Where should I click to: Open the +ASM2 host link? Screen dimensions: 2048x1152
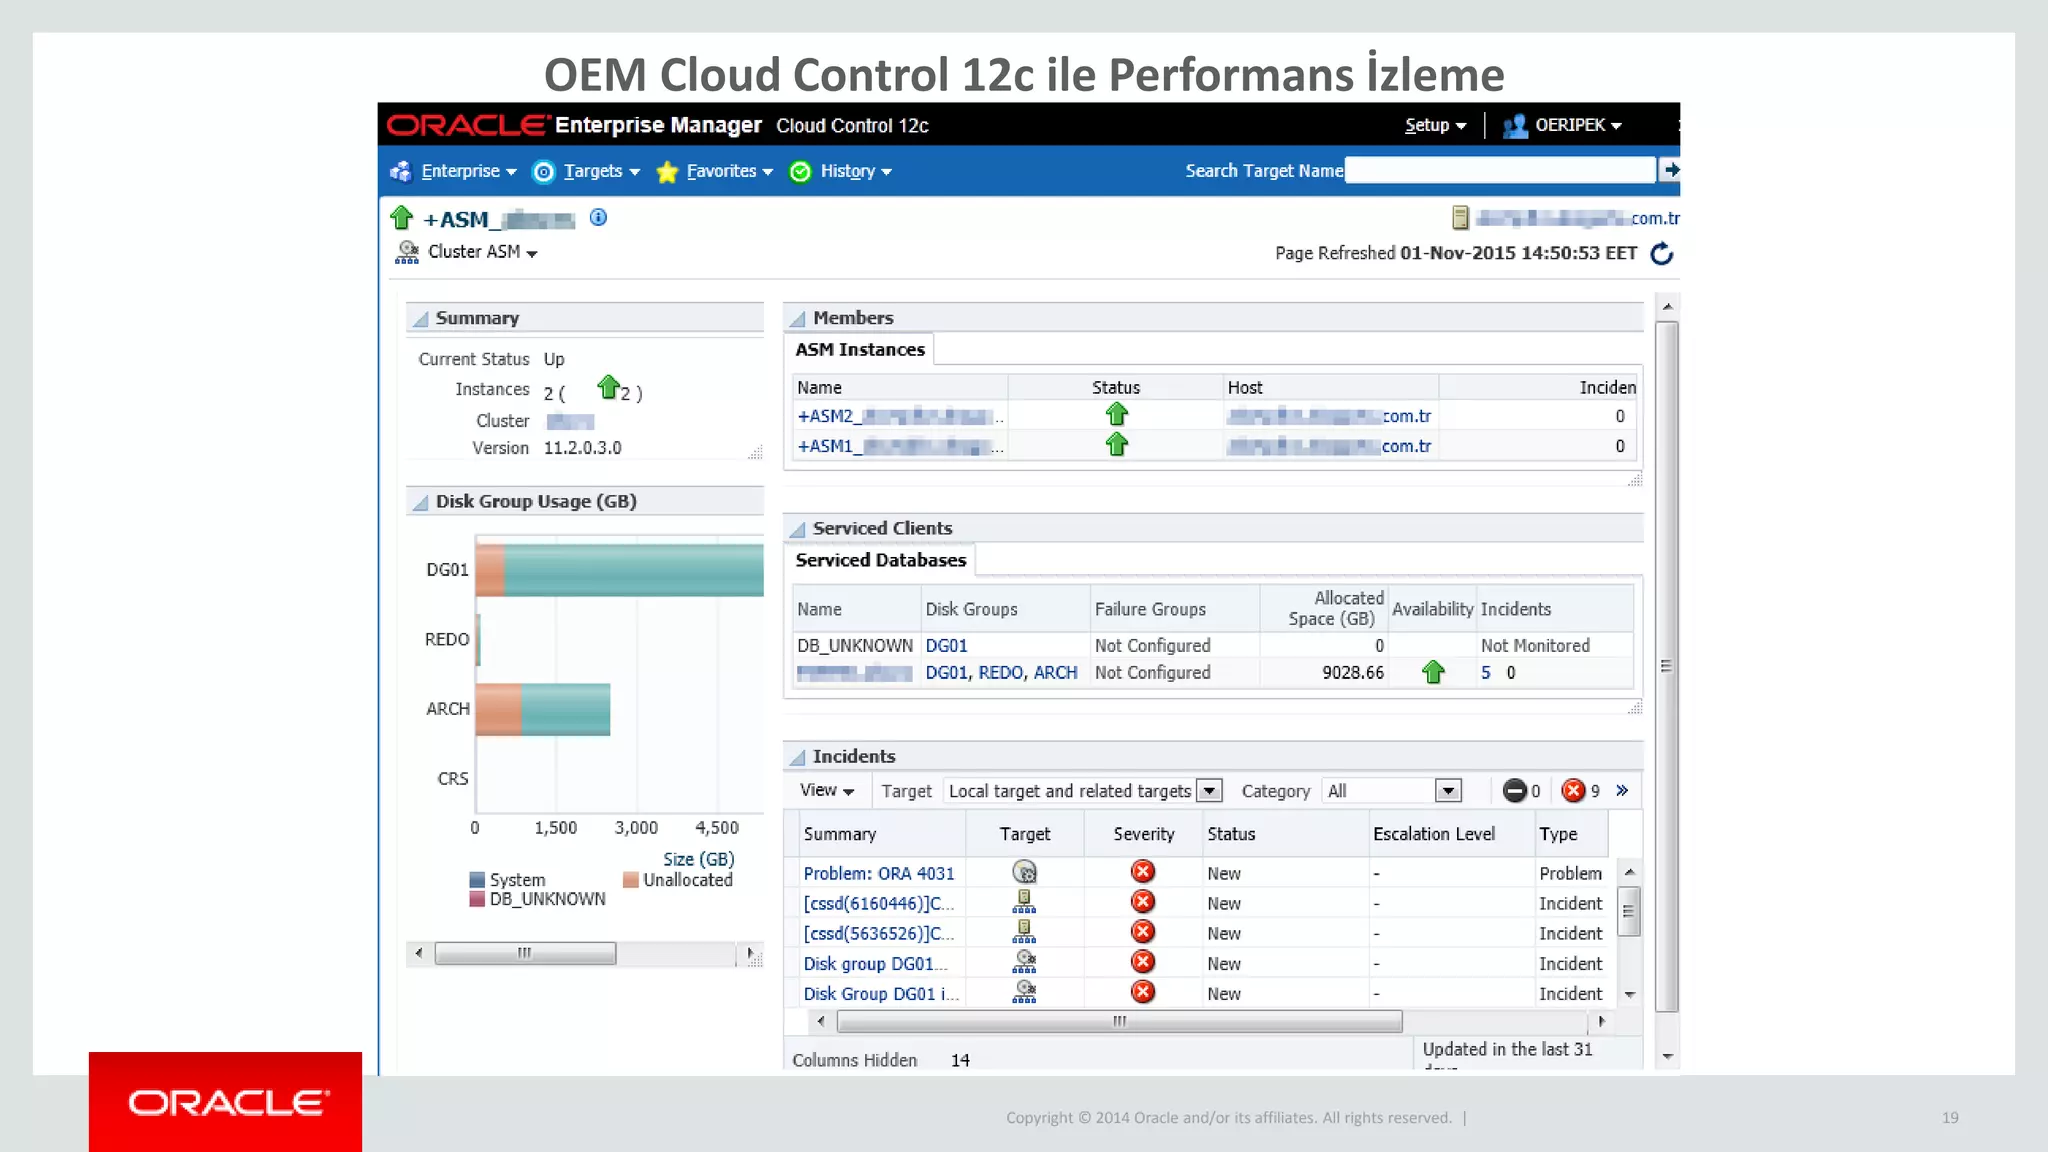tap(1329, 416)
